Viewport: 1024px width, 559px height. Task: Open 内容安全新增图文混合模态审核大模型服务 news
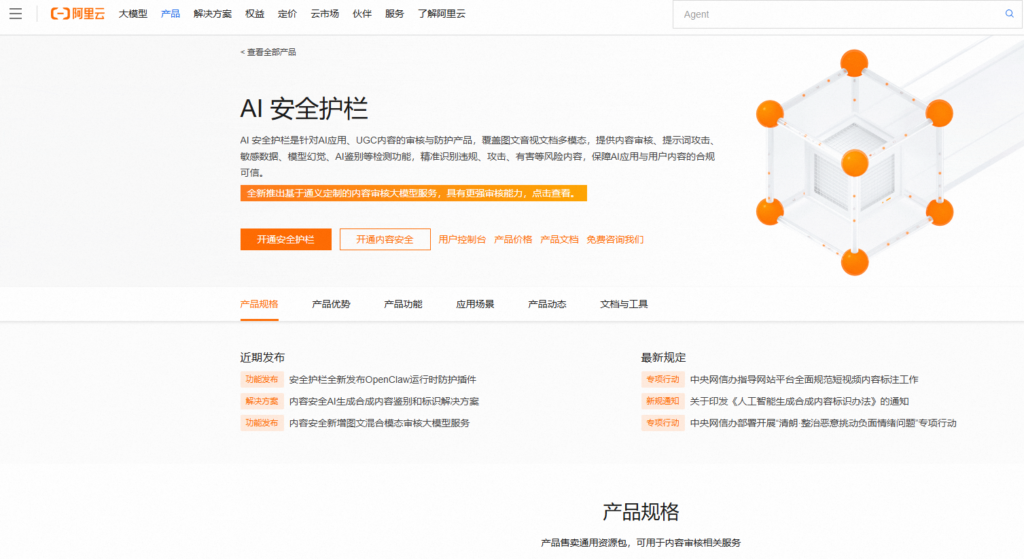point(379,423)
